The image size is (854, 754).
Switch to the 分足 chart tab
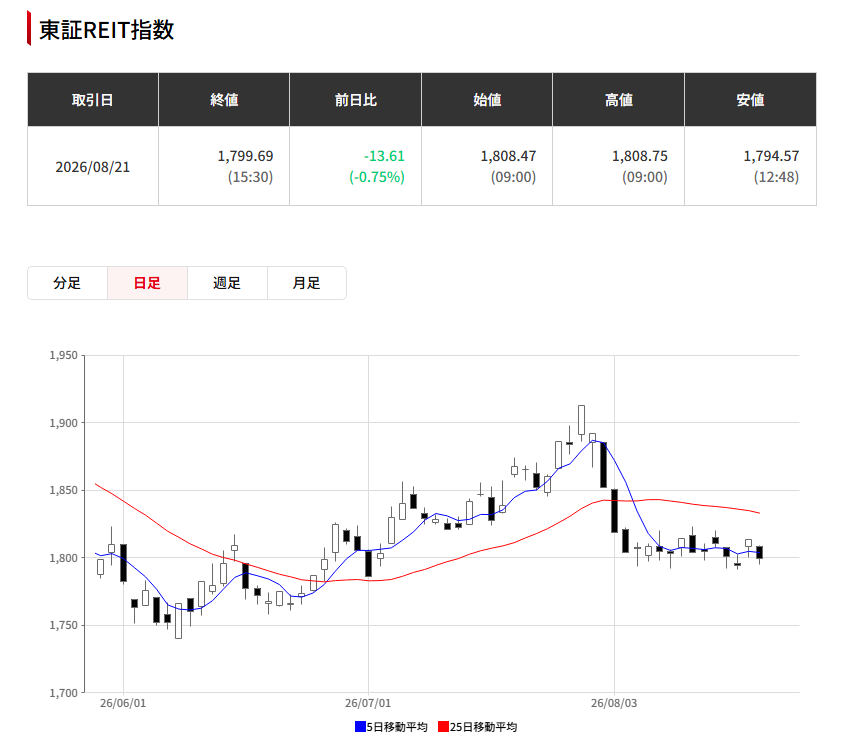[67, 283]
